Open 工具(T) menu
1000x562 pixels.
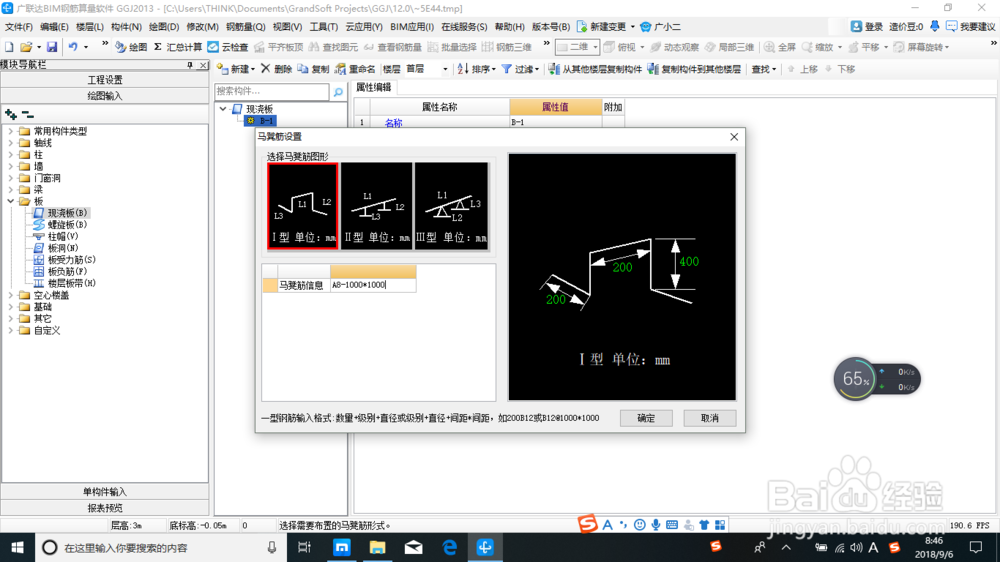click(x=323, y=27)
